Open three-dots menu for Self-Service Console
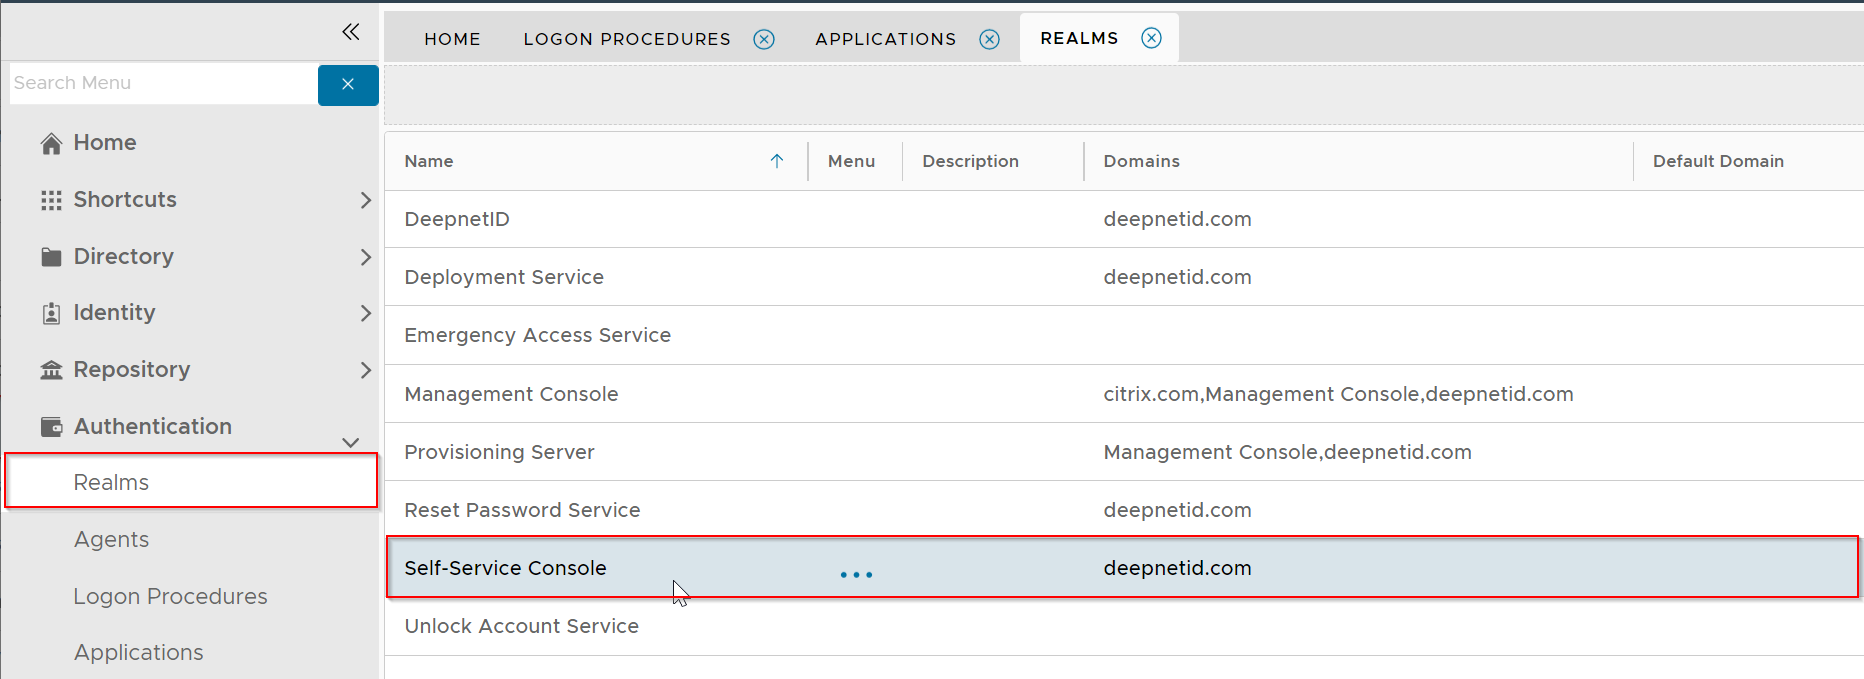 [x=856, y=574]
